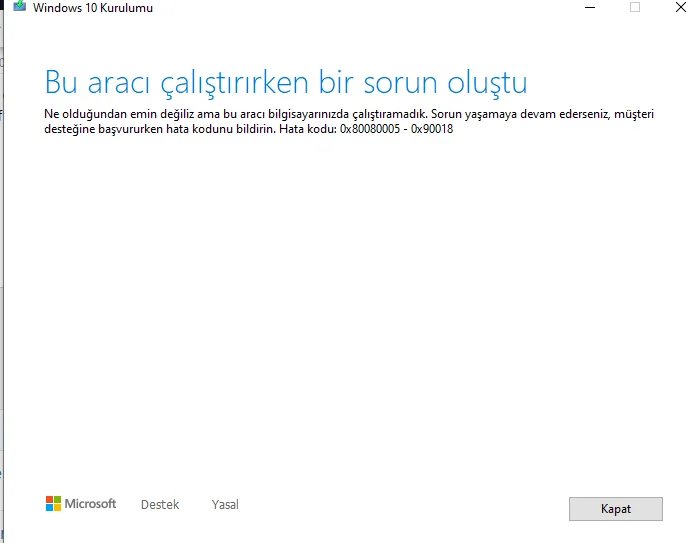The image size is (699, 543).
Task: Open the Destek link
Action: point(160,505)
